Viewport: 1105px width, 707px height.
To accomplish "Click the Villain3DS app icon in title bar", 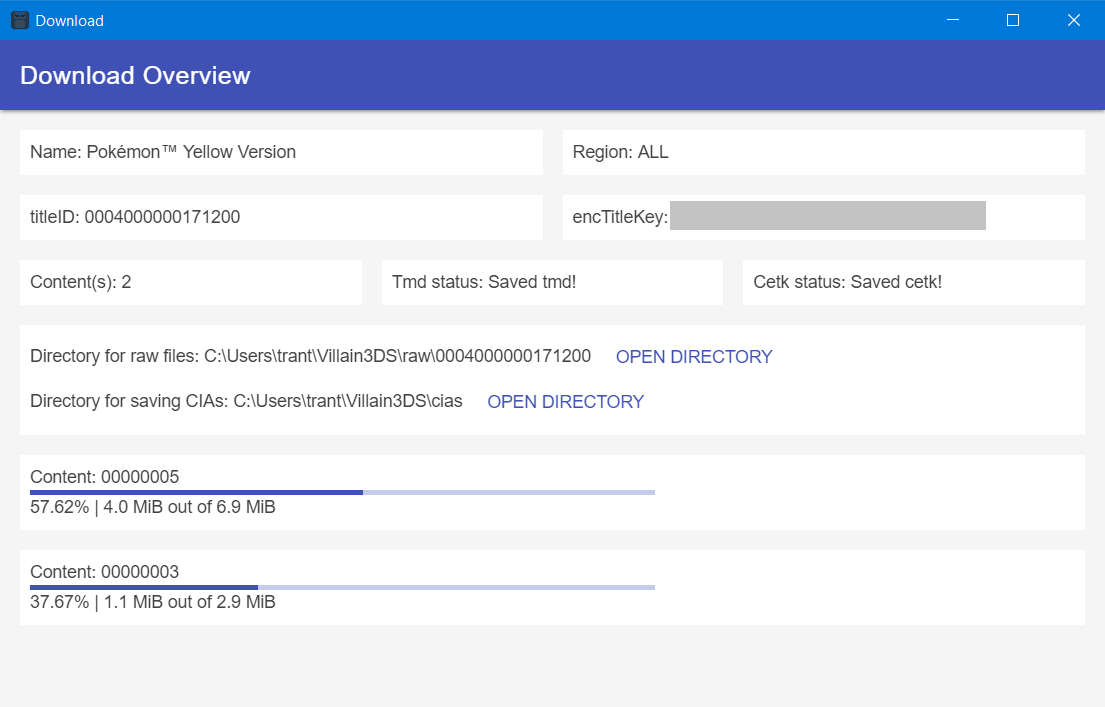I will [20, 20].
